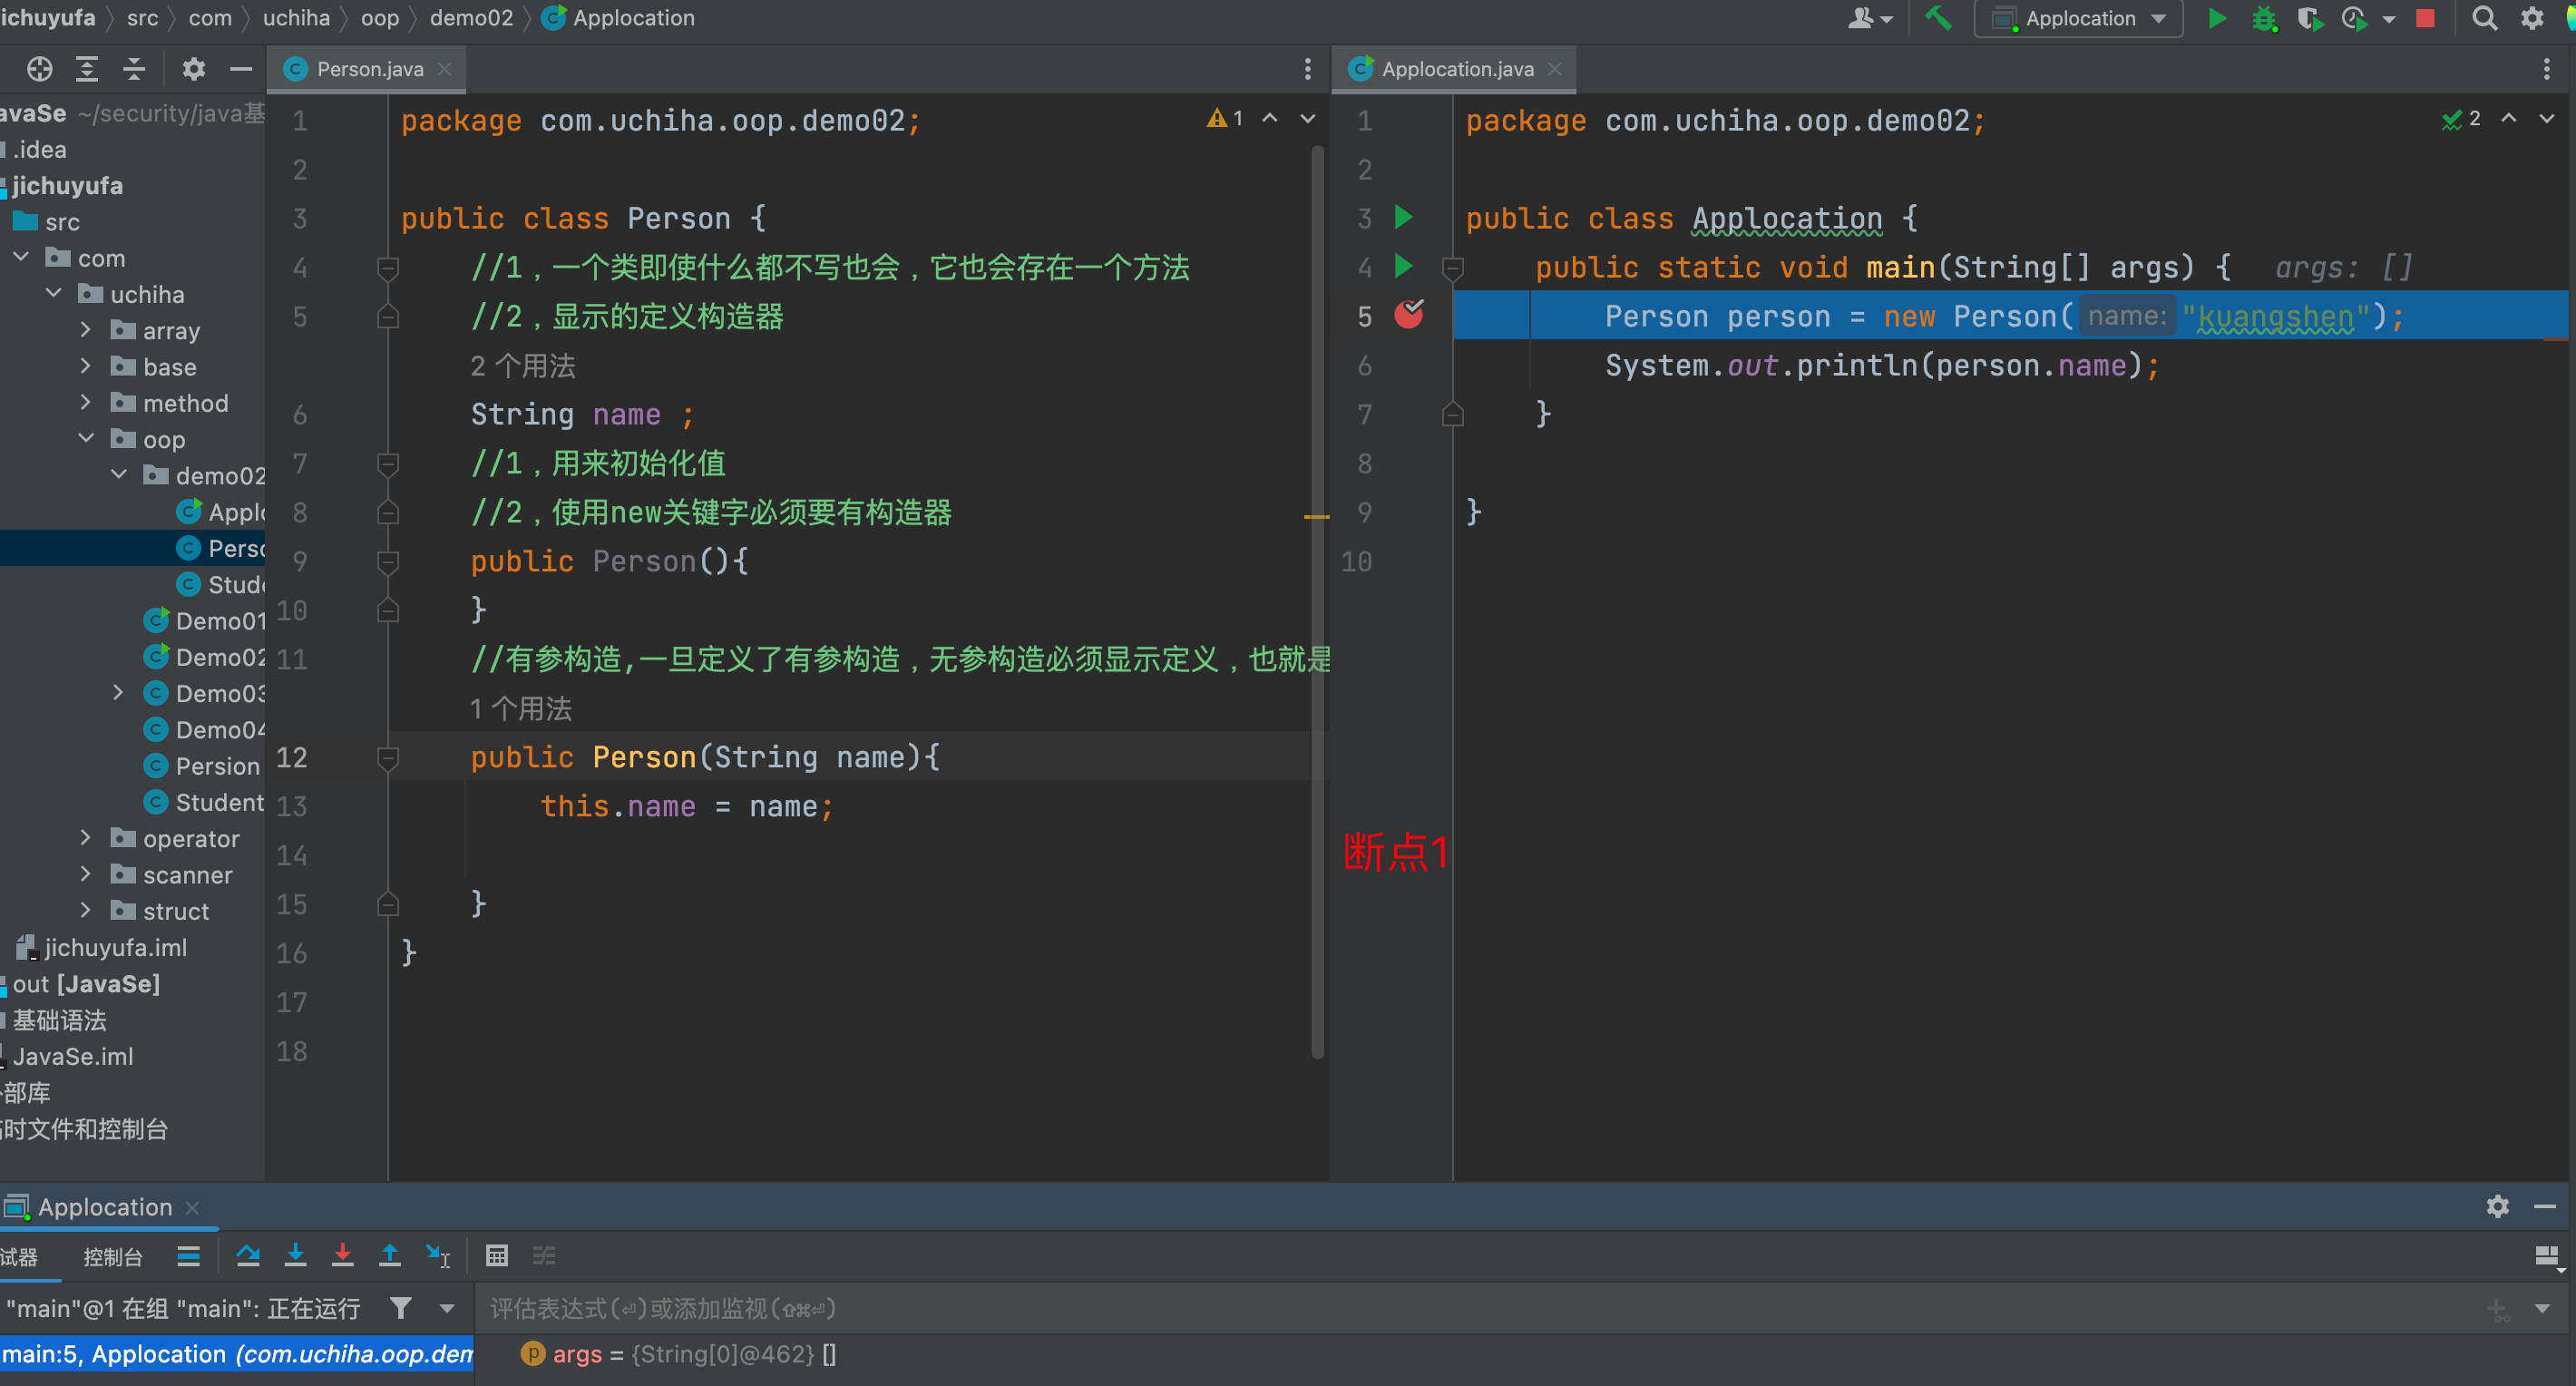Expand the method folder

tap(86, 403)
